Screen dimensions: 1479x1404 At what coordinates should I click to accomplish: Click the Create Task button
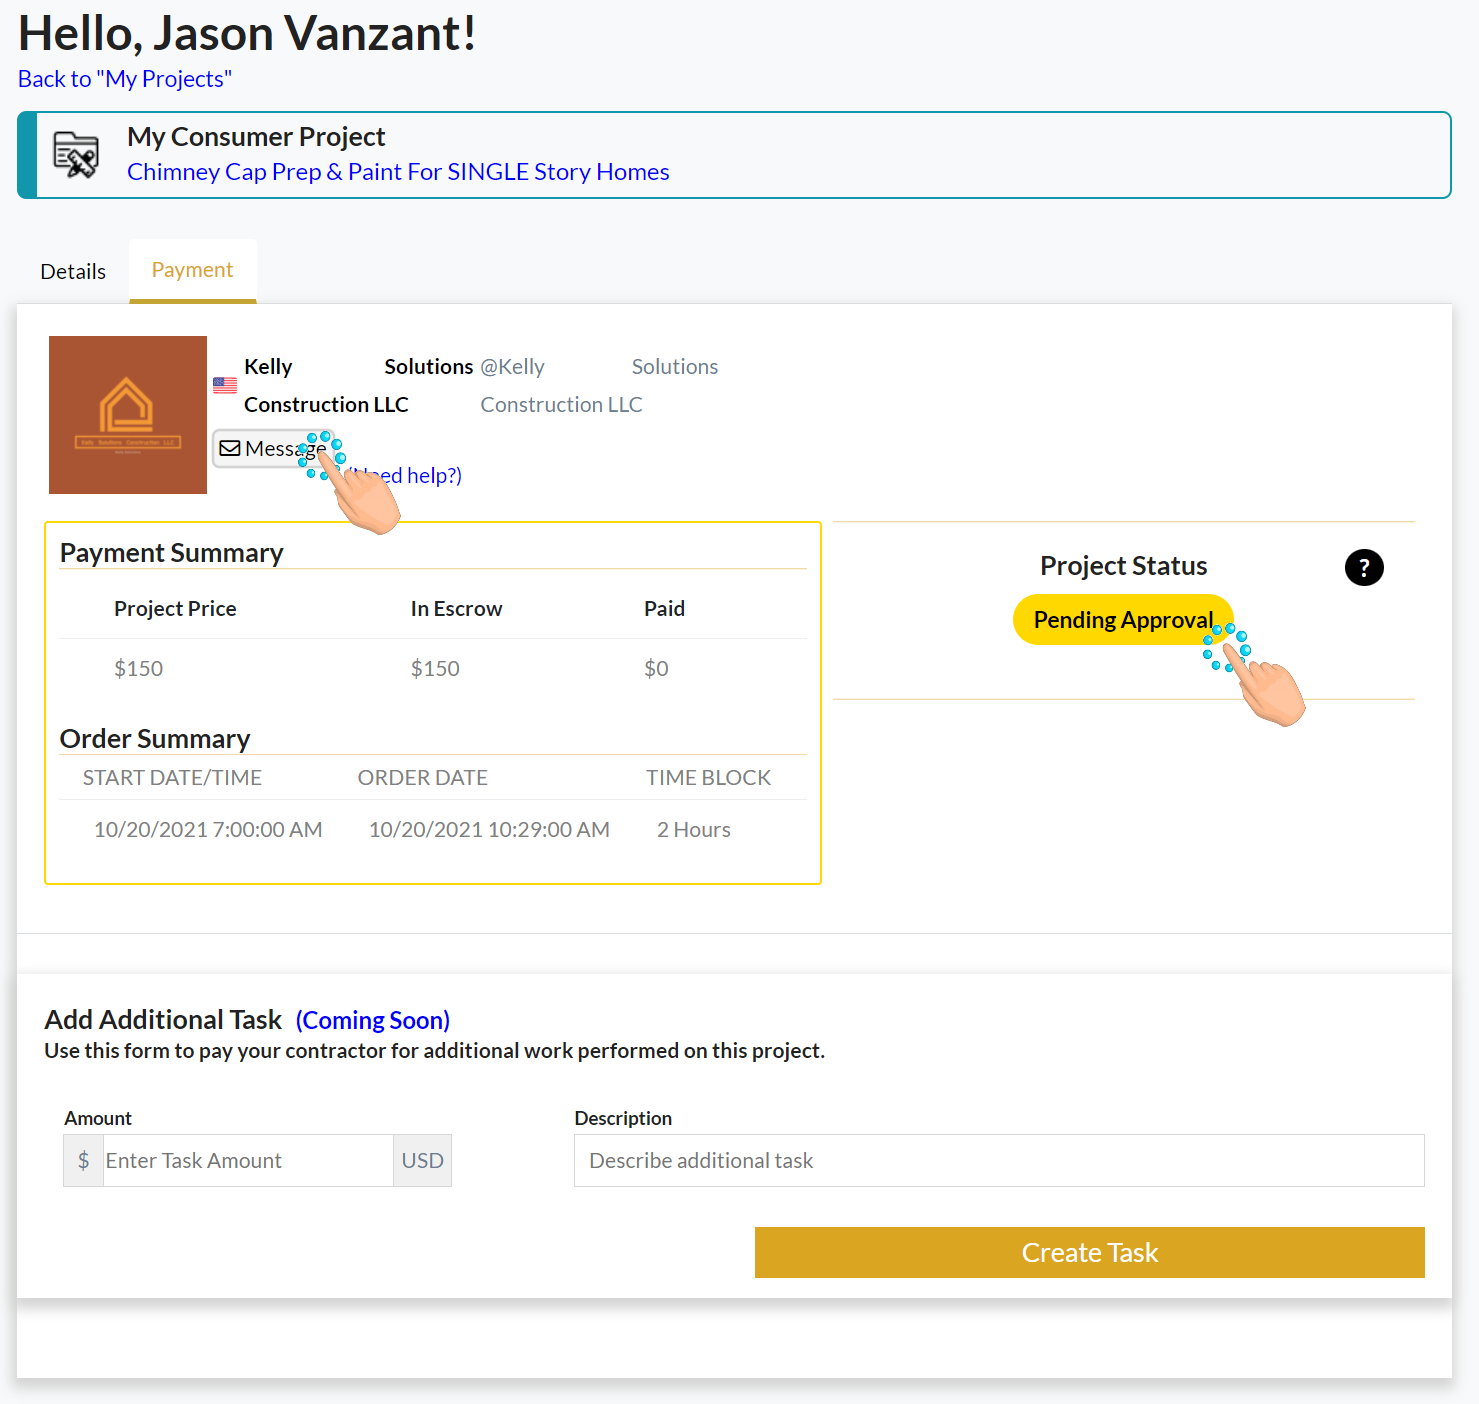1090,1252
